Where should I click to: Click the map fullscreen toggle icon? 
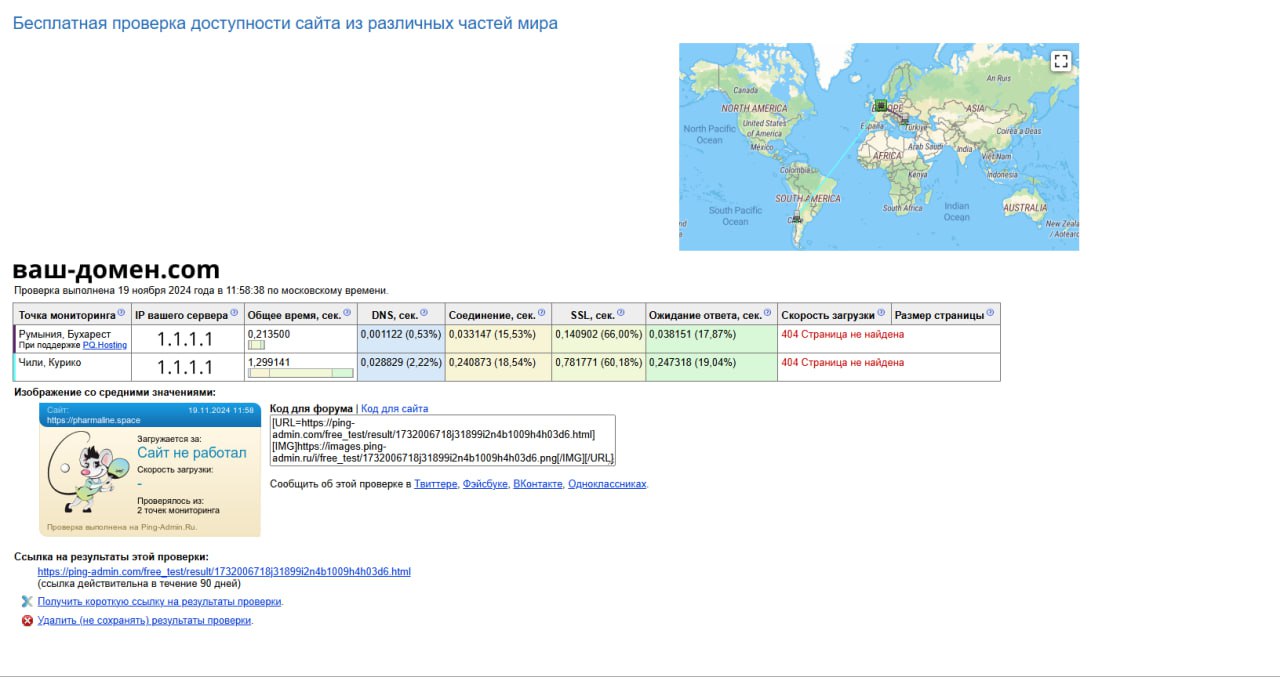pos(1061,61)
